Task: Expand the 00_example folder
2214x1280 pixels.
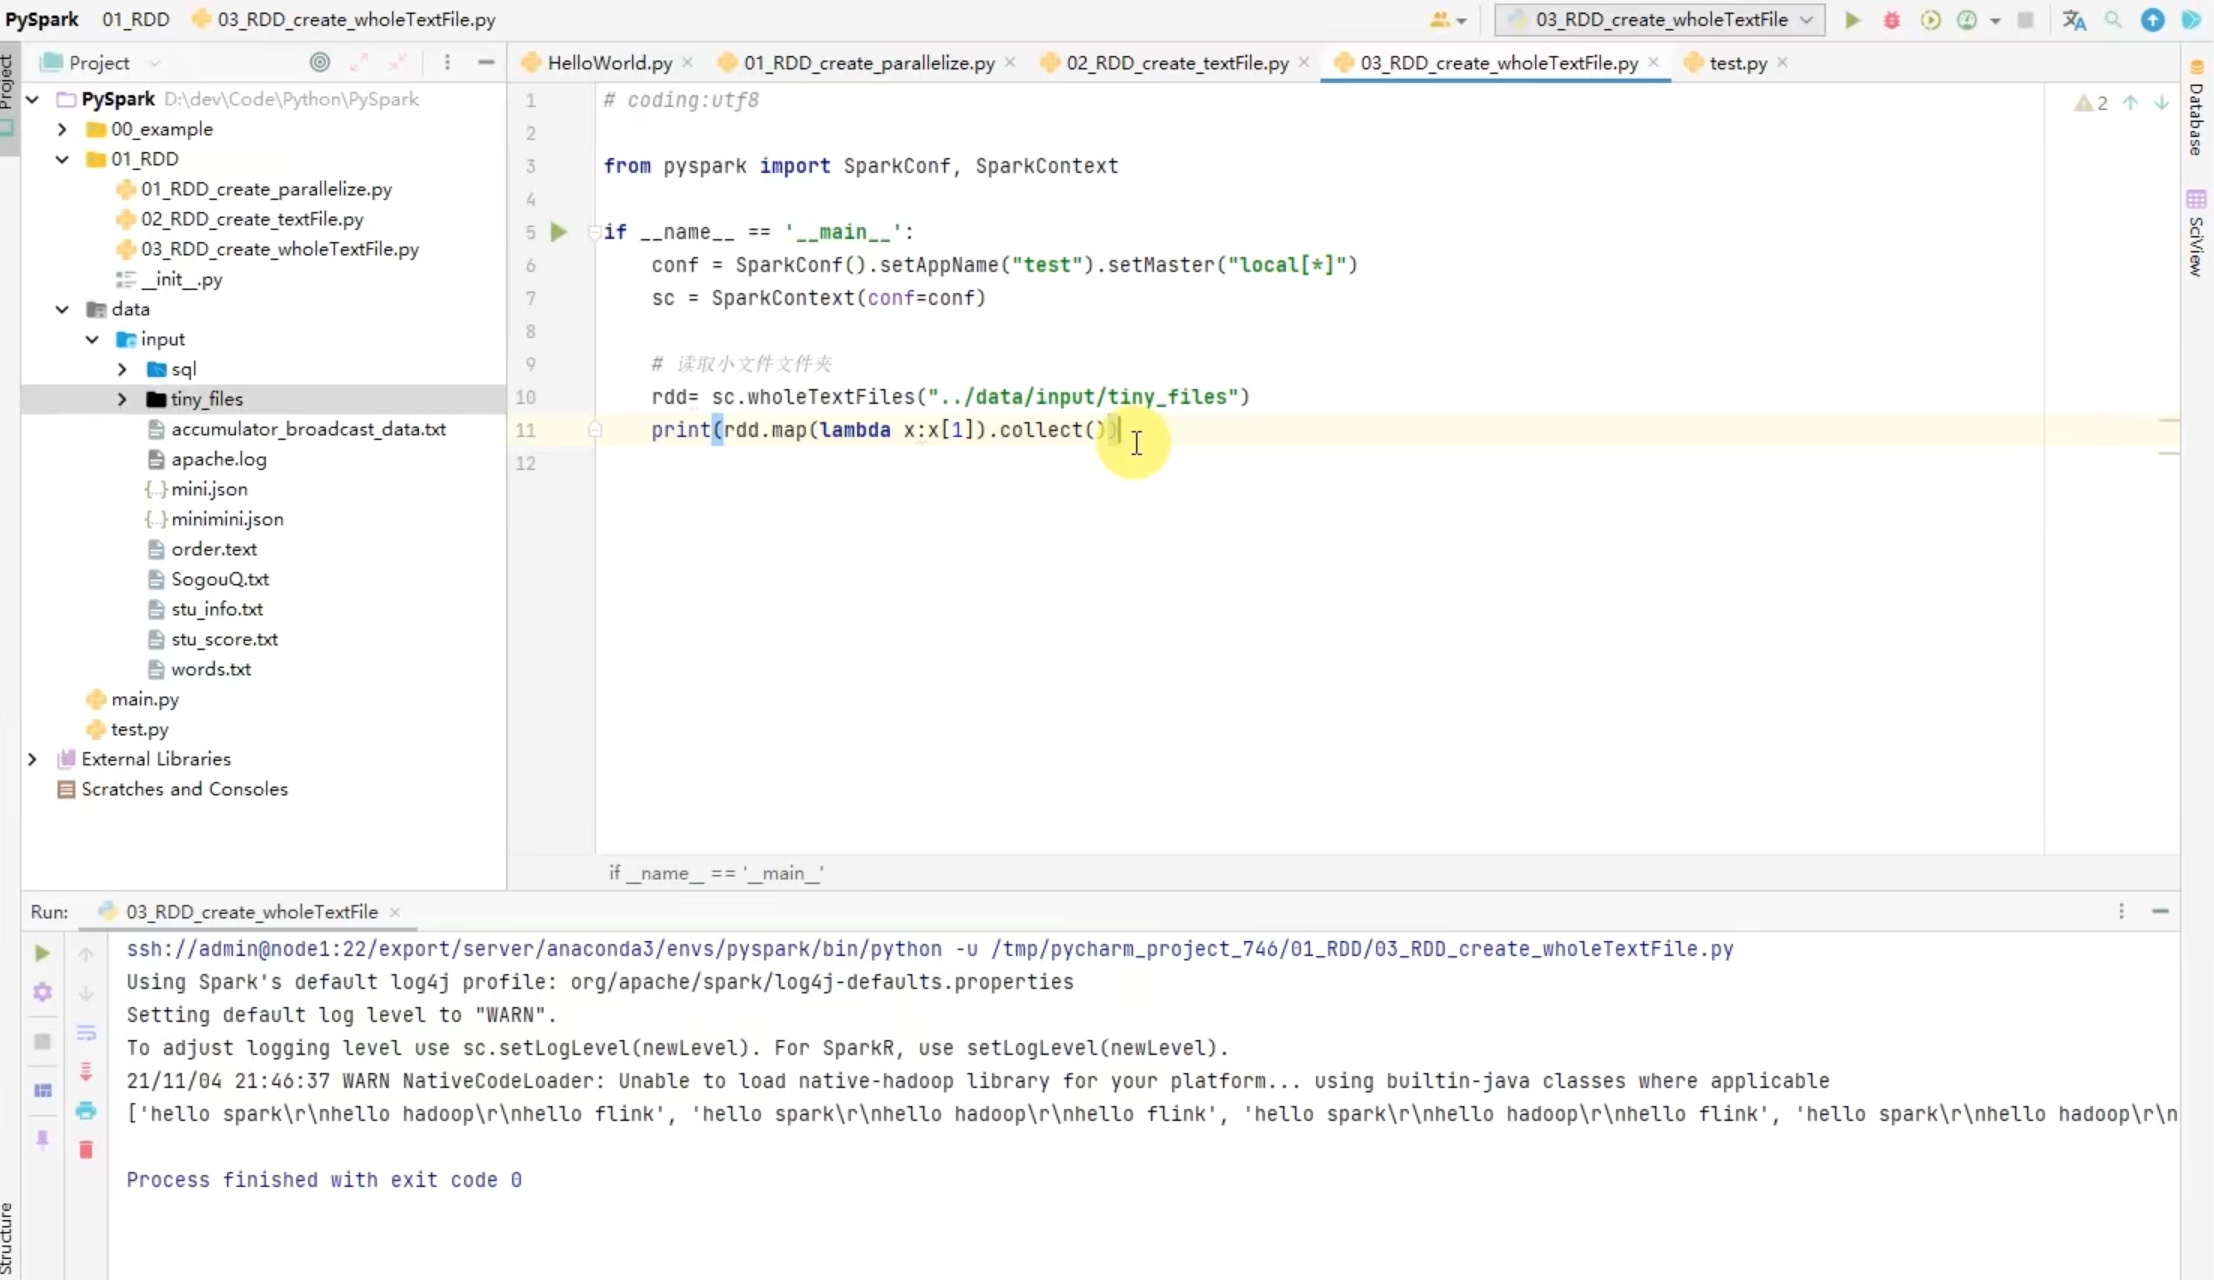Action: point(62,129)
